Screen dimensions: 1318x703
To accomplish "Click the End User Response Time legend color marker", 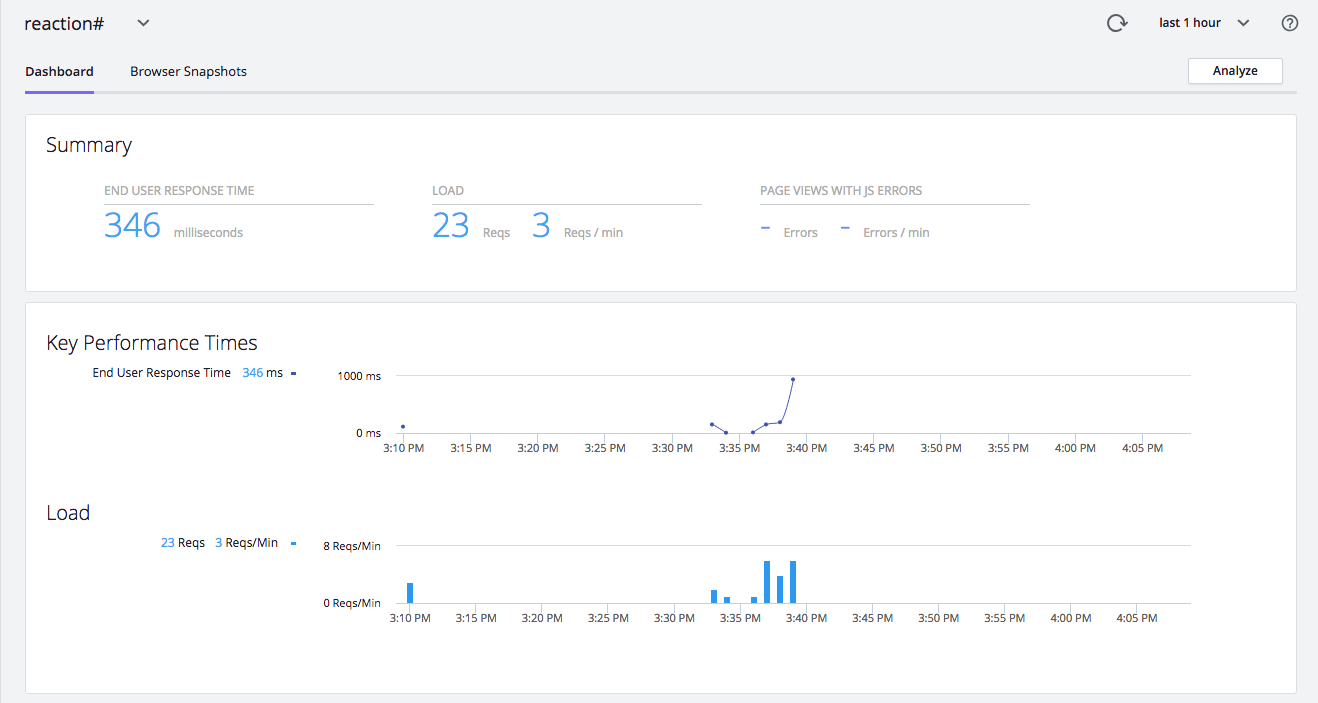I will click(x=294, y=373).
